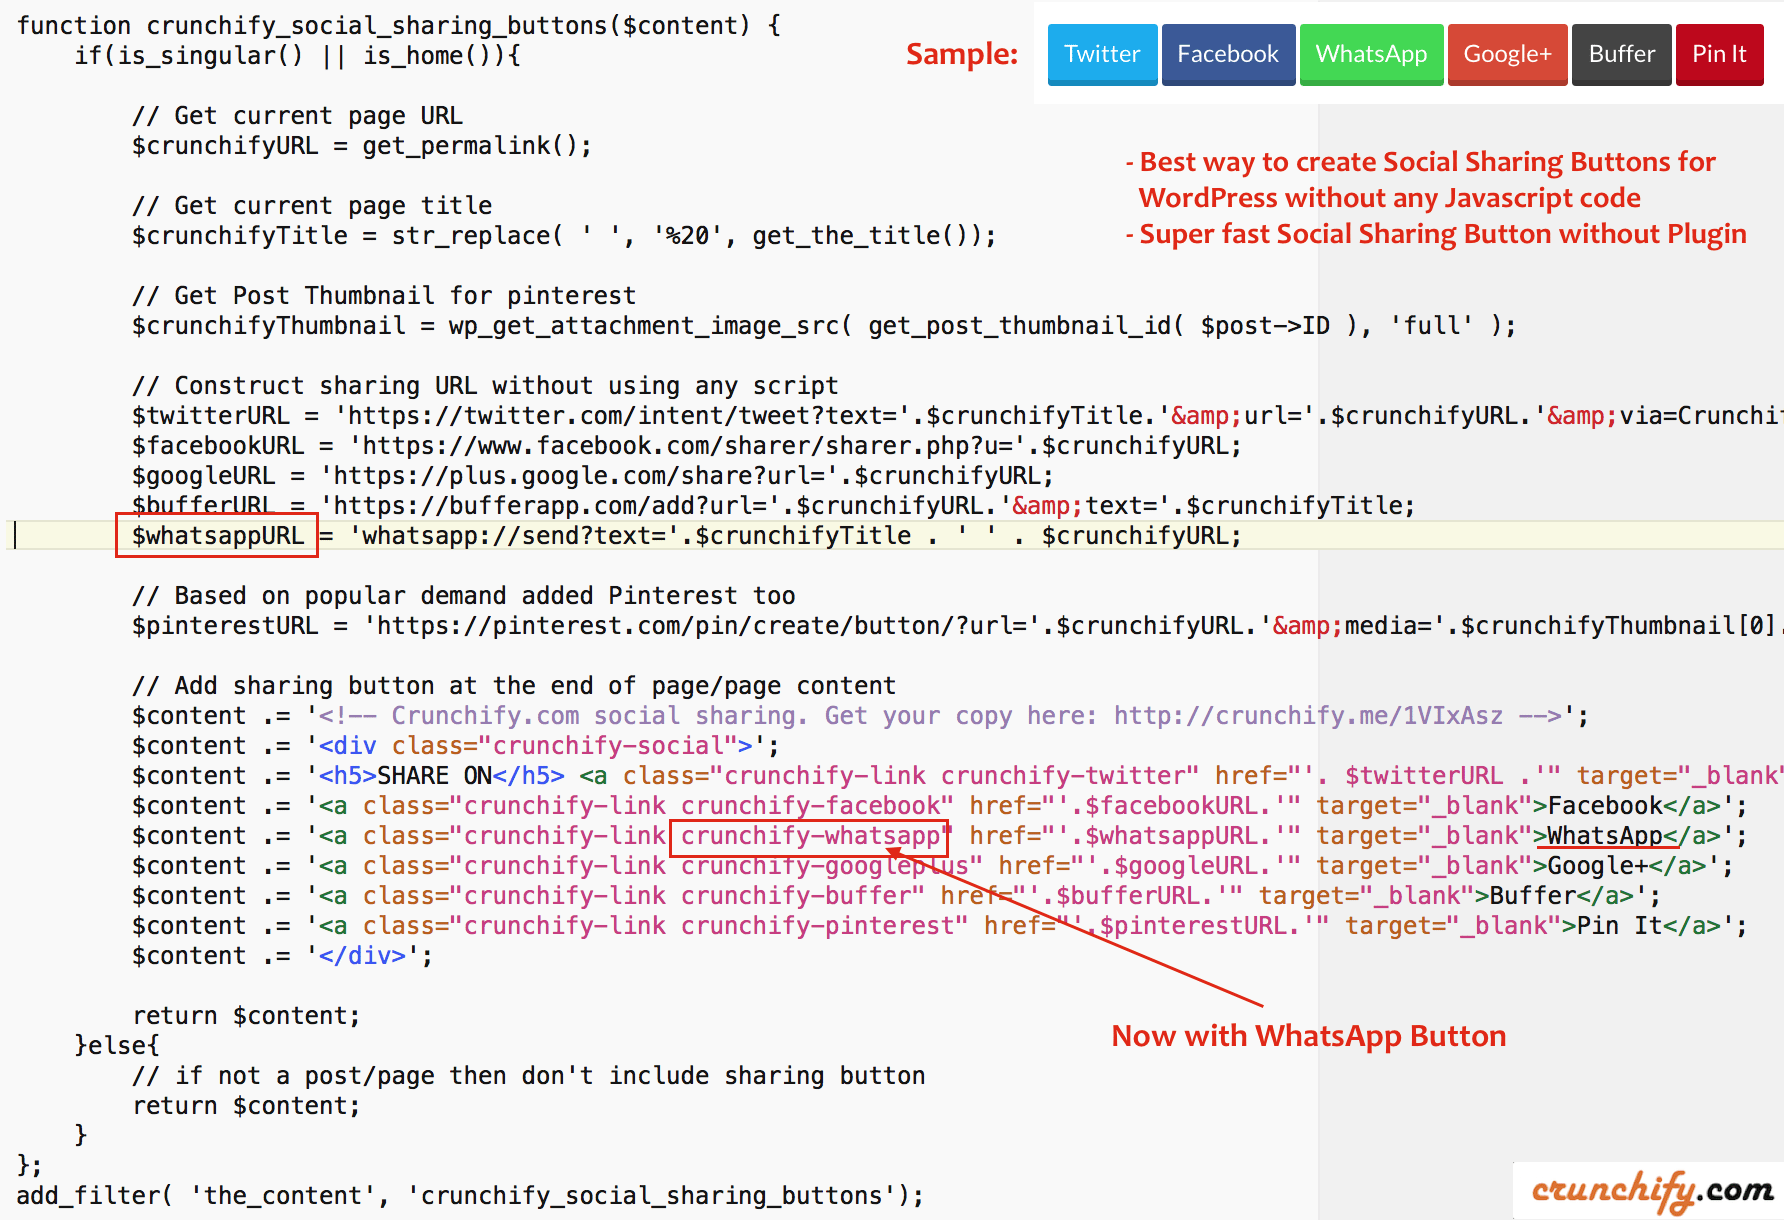Click the underlined WhatsApp anchor text
This screenshot has height=1220, width=1784.
click(x=1604, y=836)
